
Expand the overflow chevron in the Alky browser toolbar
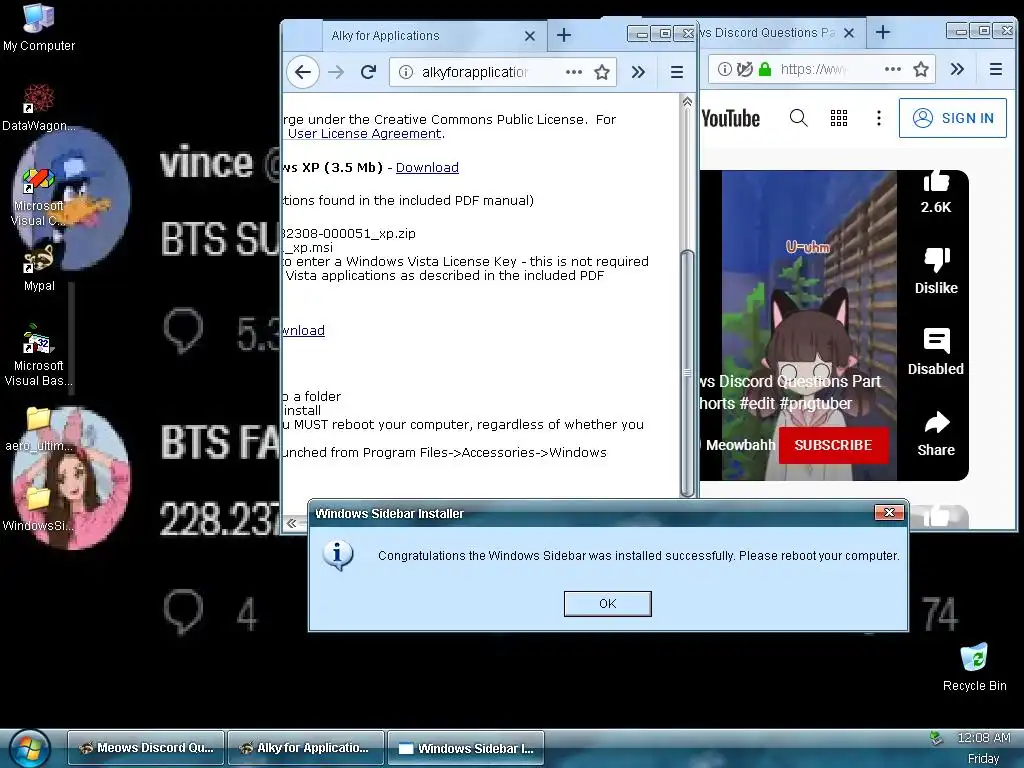pyautogui.click(x=638, y=72)
